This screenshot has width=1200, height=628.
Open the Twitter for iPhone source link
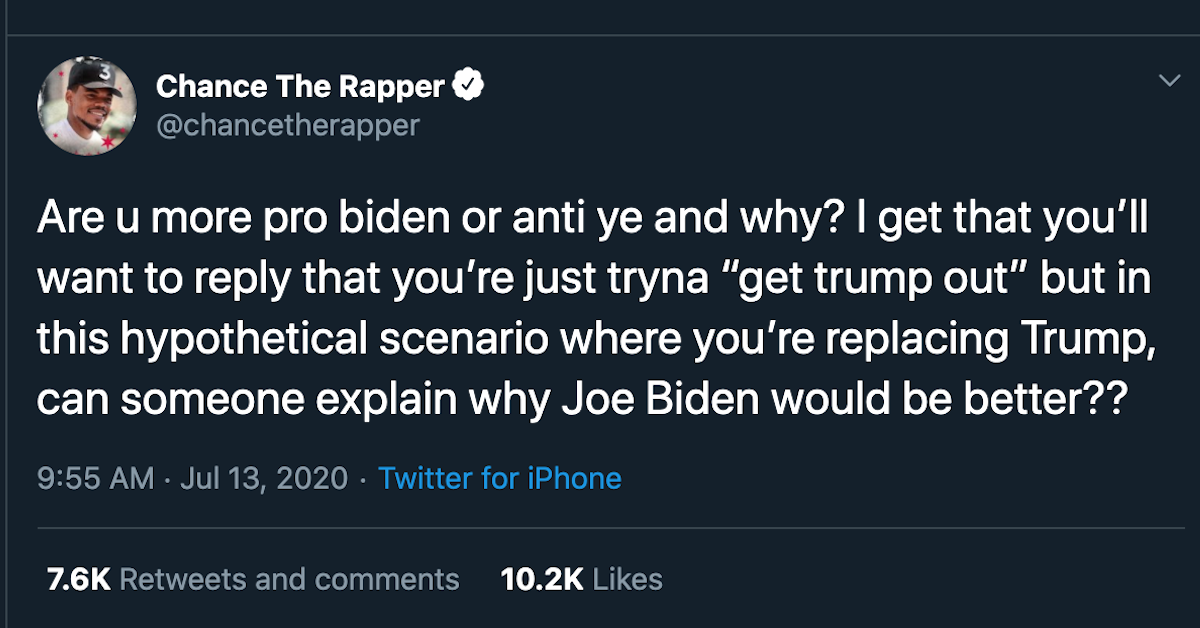(x=500, y=478)
